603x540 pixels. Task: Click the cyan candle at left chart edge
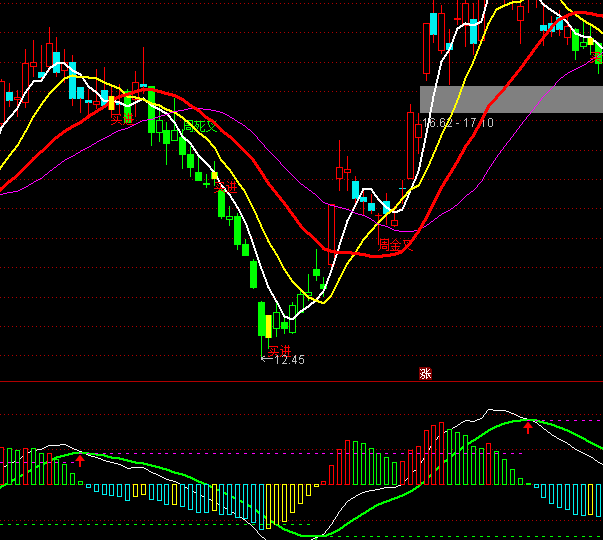[9, 97]
